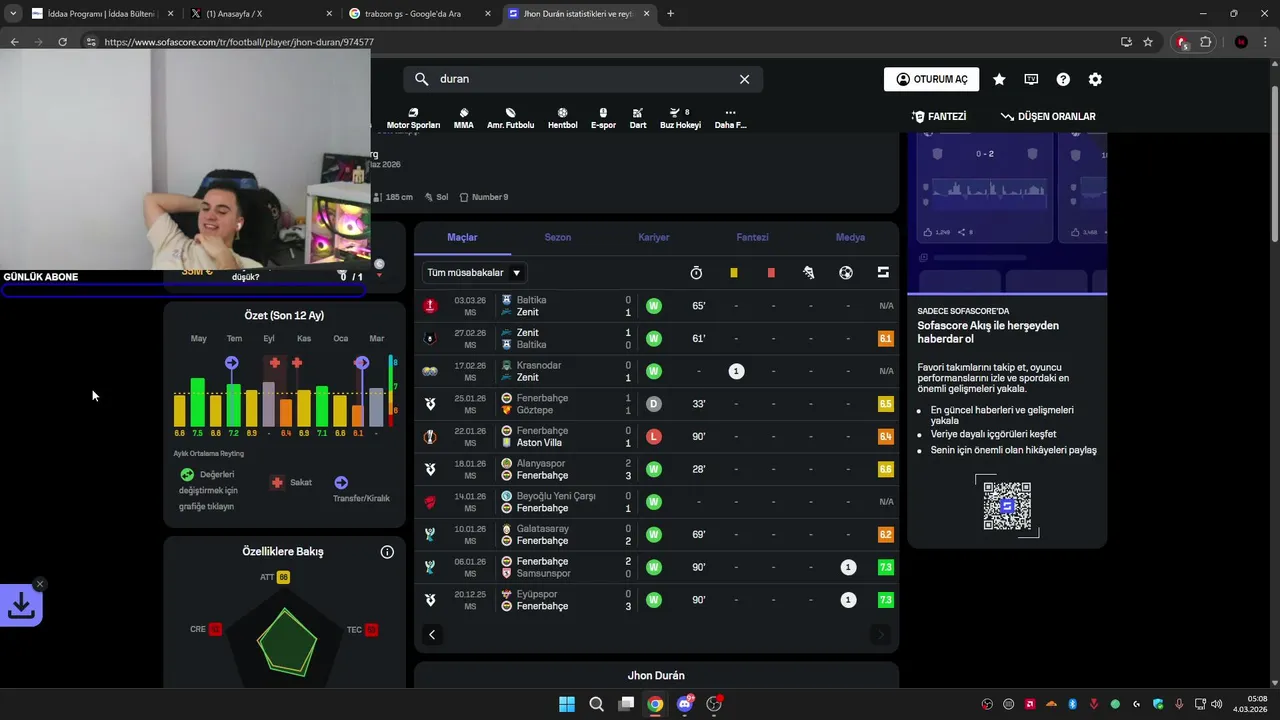Switch to the Sezon tab

click(558, 237)
